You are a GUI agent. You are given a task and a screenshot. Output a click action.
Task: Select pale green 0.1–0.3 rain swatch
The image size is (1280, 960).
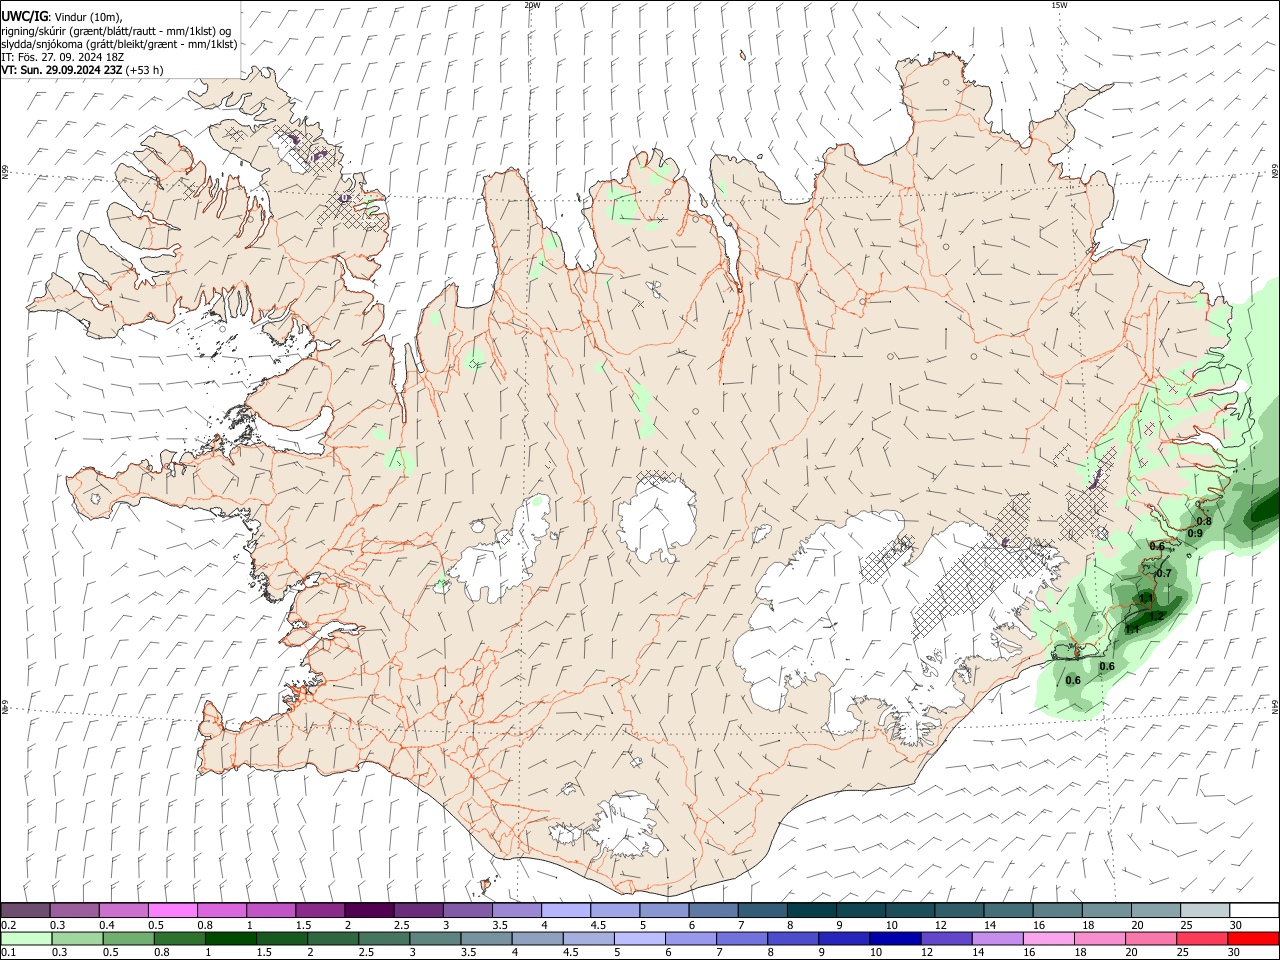coord(25,938)
